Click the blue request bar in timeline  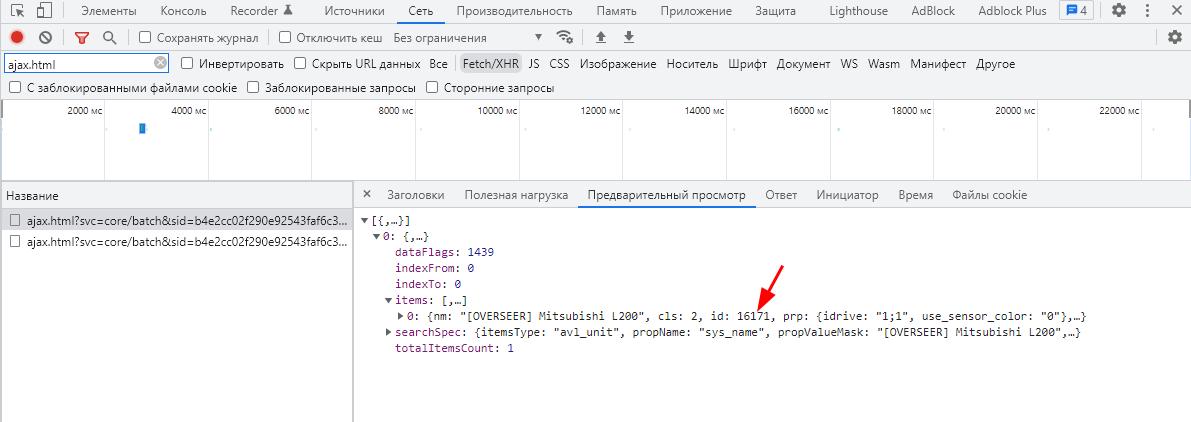point(142,129)
